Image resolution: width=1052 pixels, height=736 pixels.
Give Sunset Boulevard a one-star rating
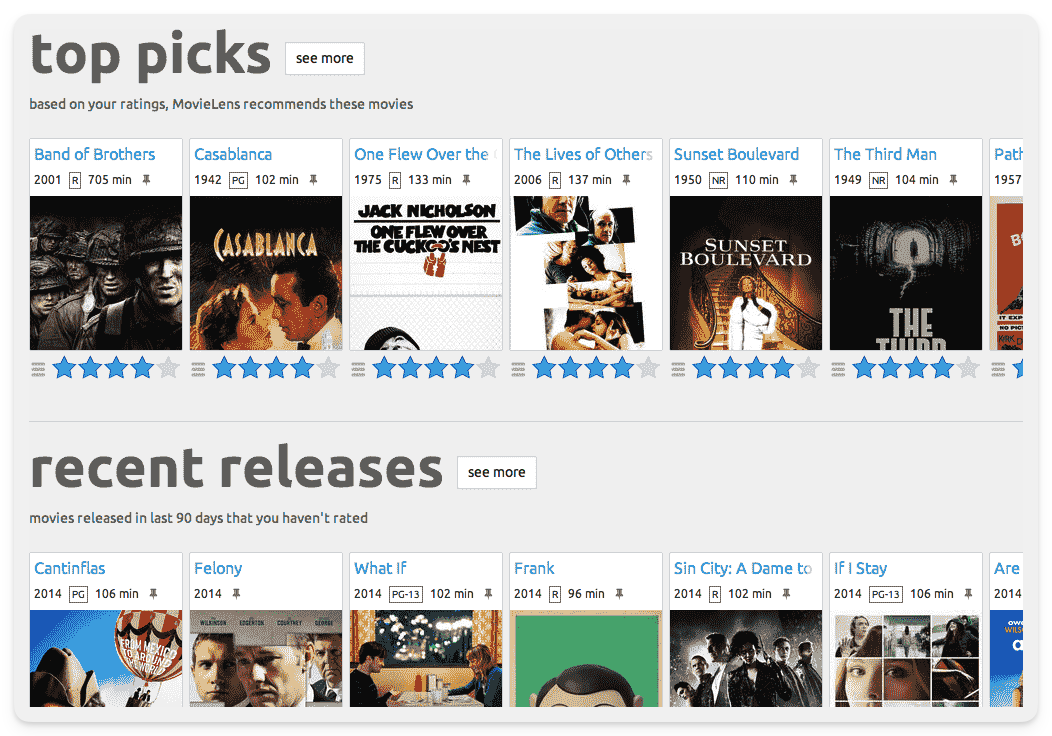click(x=704, y=368)
